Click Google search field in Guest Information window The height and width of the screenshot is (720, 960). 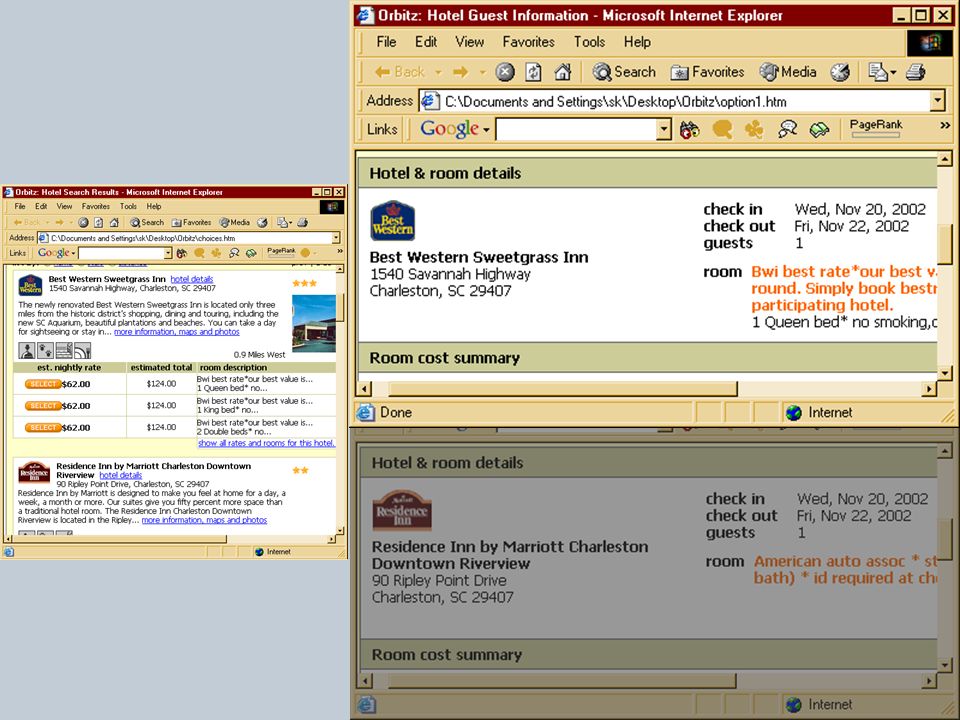pos(576,129)
